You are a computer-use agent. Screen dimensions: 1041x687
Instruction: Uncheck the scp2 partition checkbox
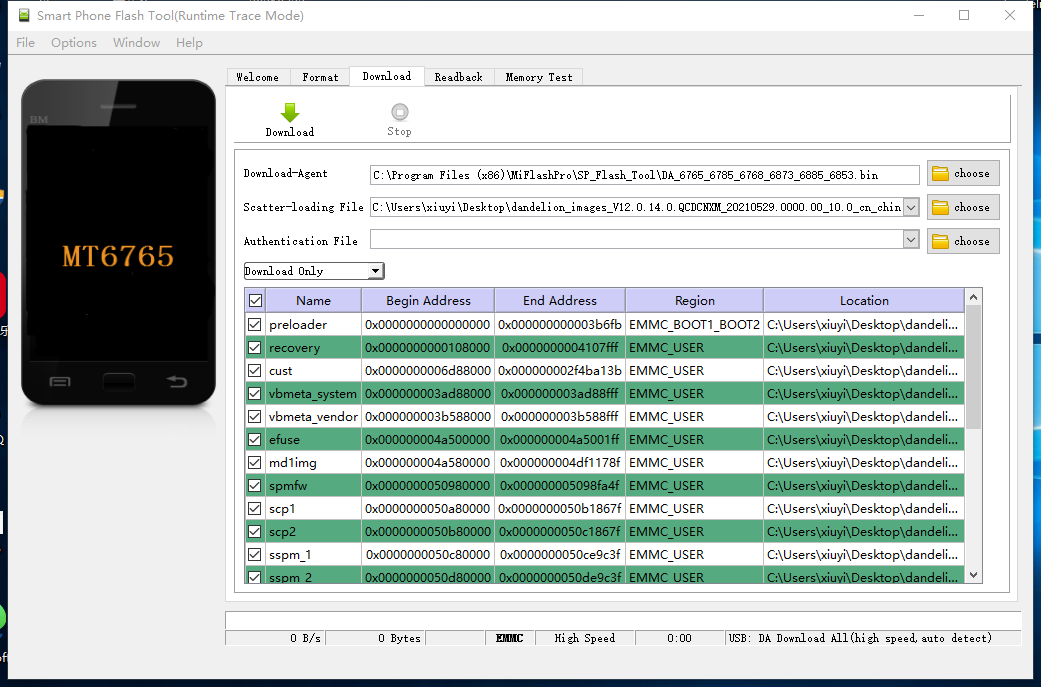click(254, 532)
